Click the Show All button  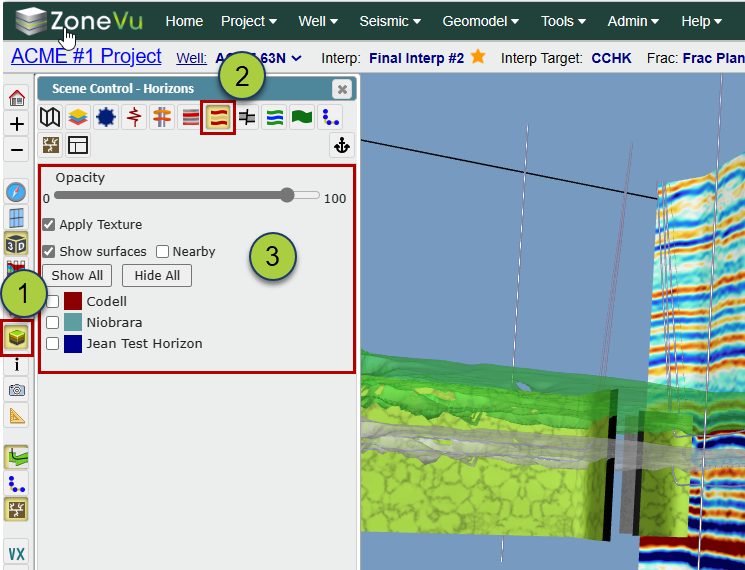[x=77, y=276]
